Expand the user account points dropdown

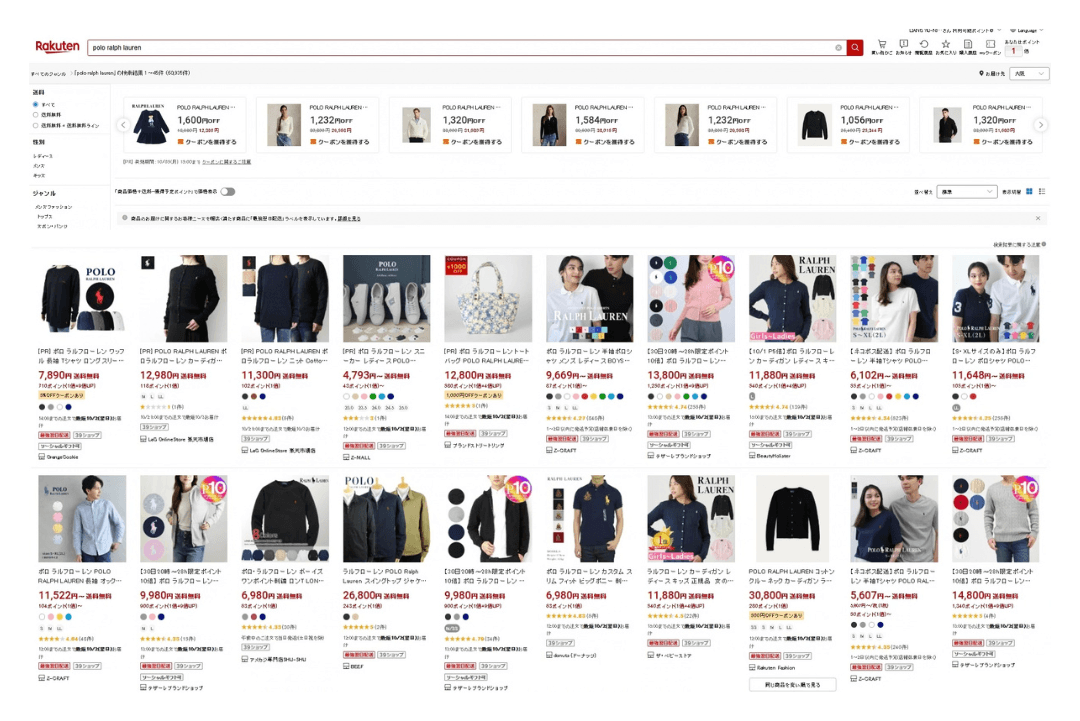point(955,30)
